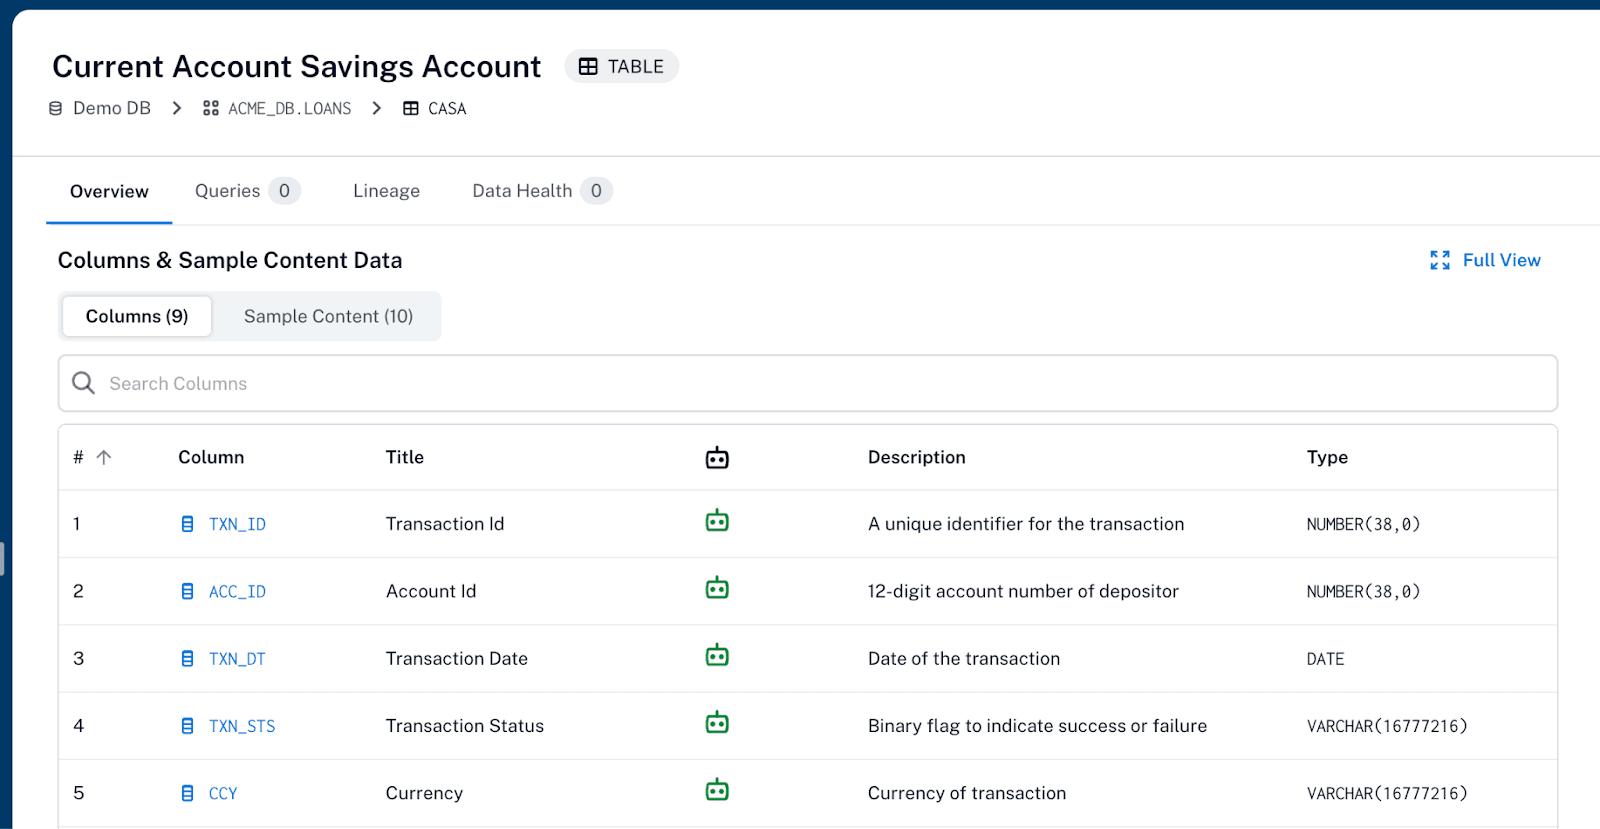Open the CCY column link
The image size is (1600, 829).
pos(223,793)
